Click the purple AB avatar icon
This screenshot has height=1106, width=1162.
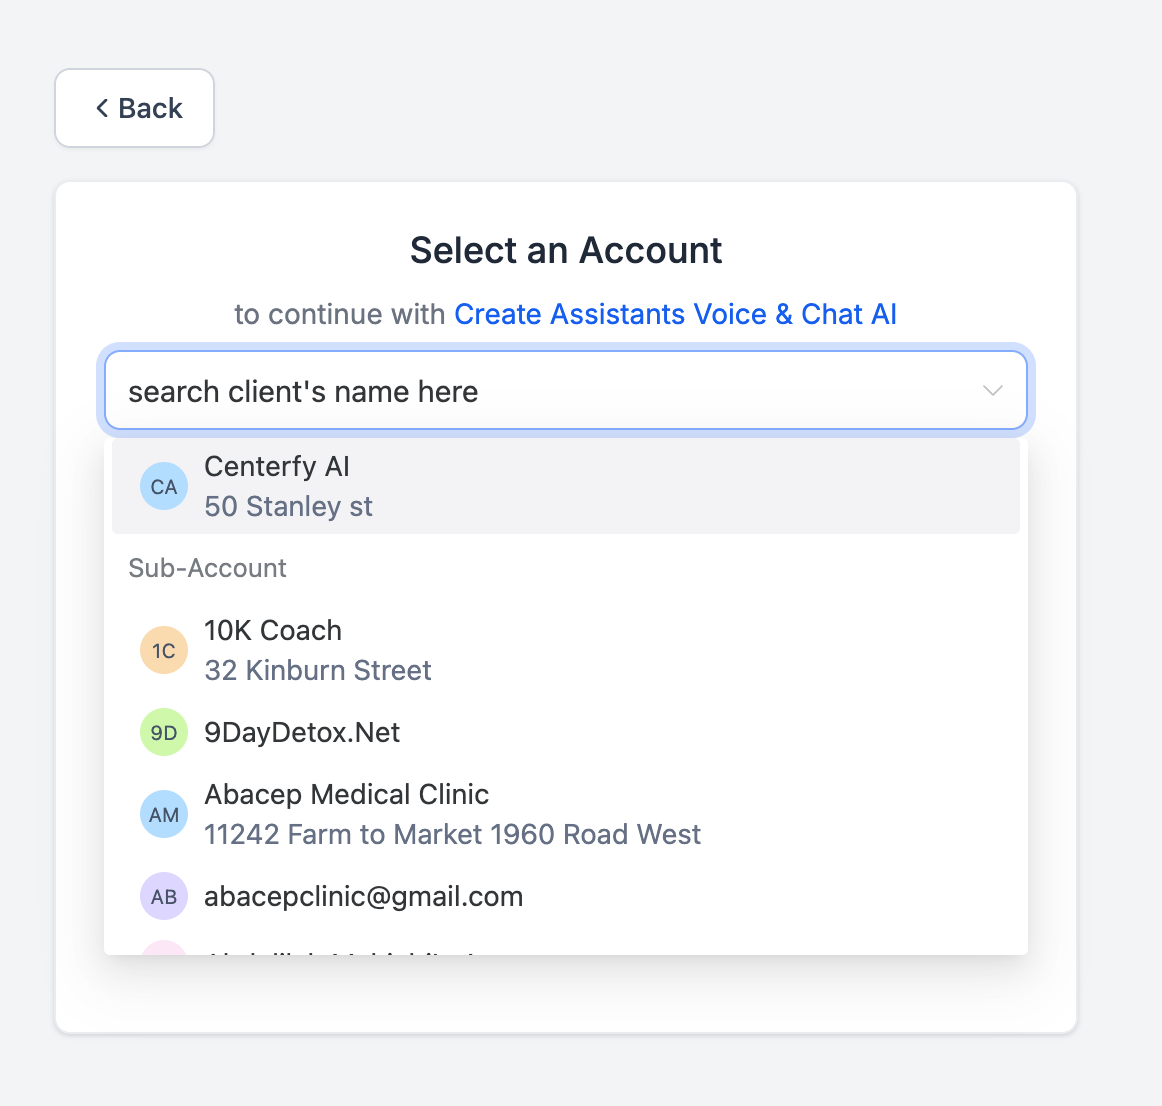[x=164, y=897]
